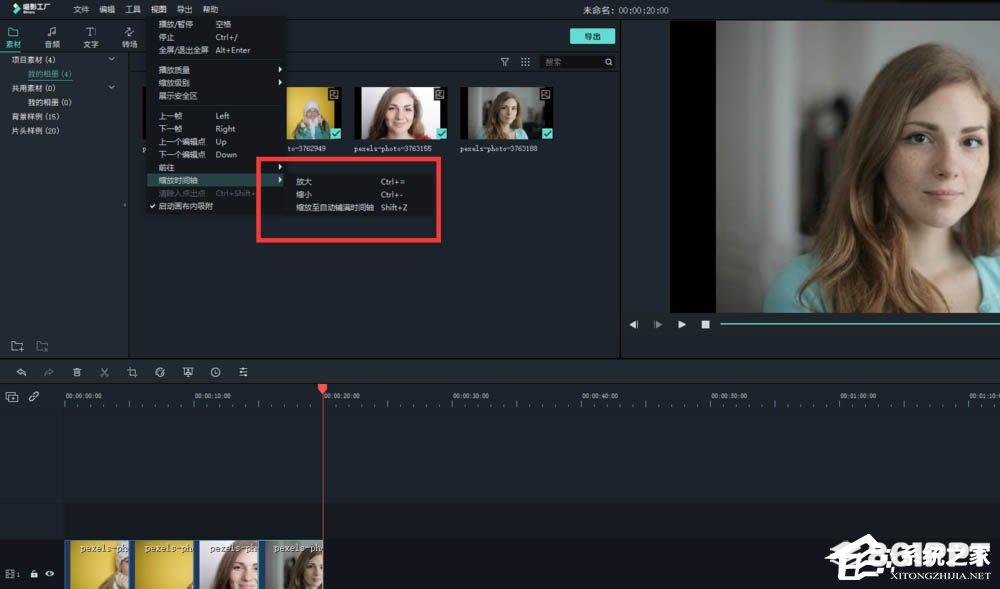
Task: Open the color palette tool
Action: pos(160,372)
